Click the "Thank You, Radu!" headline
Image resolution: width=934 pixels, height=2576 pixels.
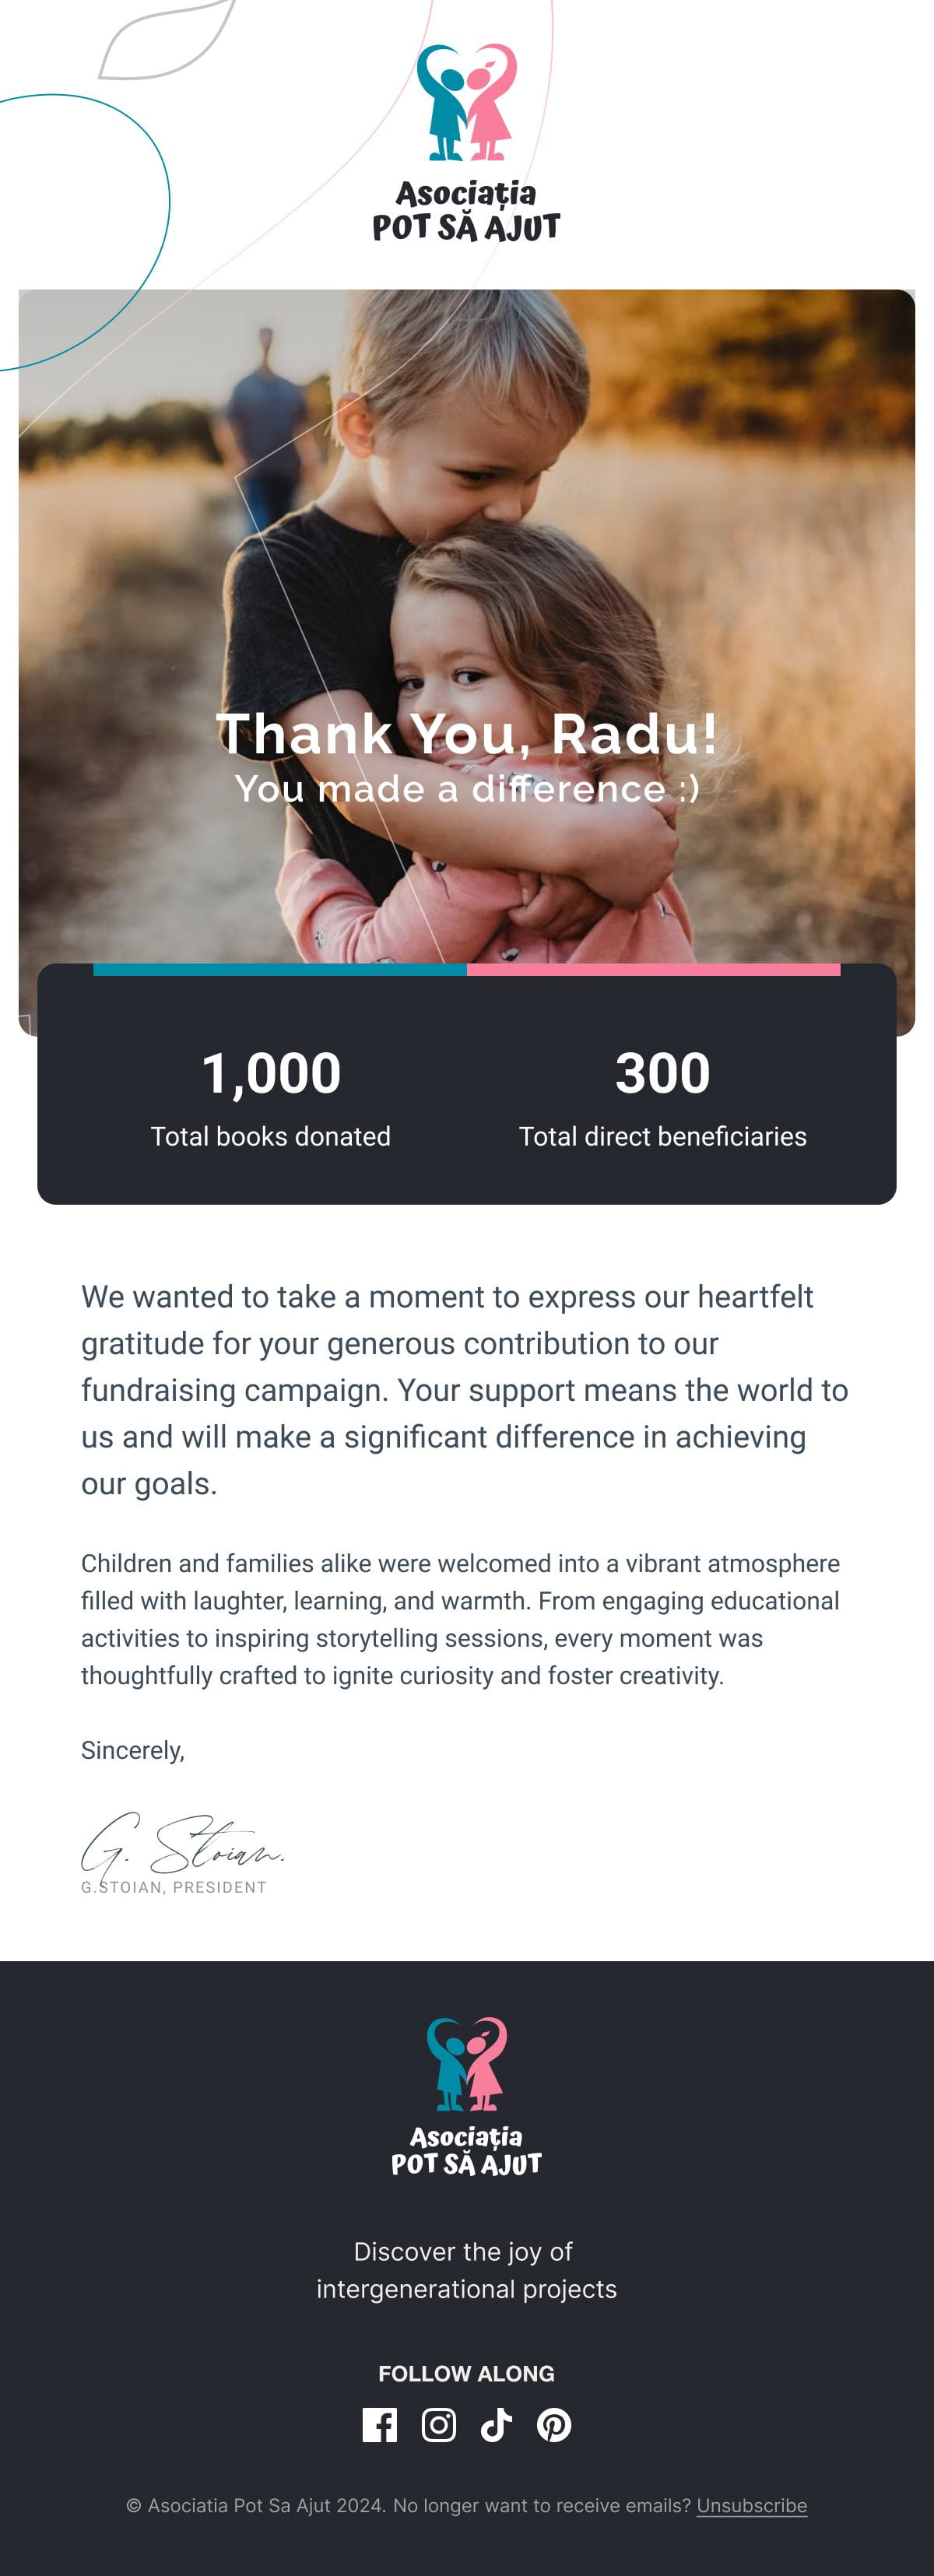pyautogui.click(x=466, y=734)
